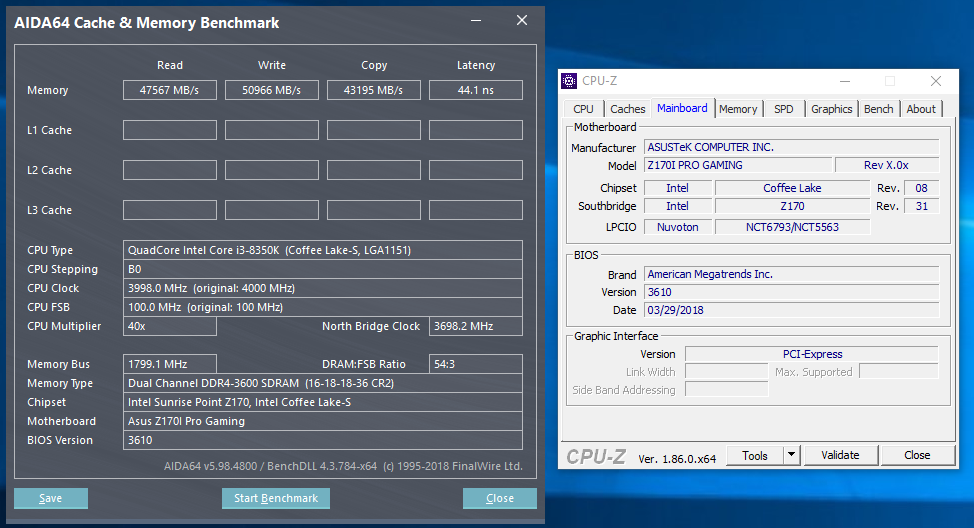
Task: Click the Memory Write value 50966 MB/s
Action: tap(271, 90)
